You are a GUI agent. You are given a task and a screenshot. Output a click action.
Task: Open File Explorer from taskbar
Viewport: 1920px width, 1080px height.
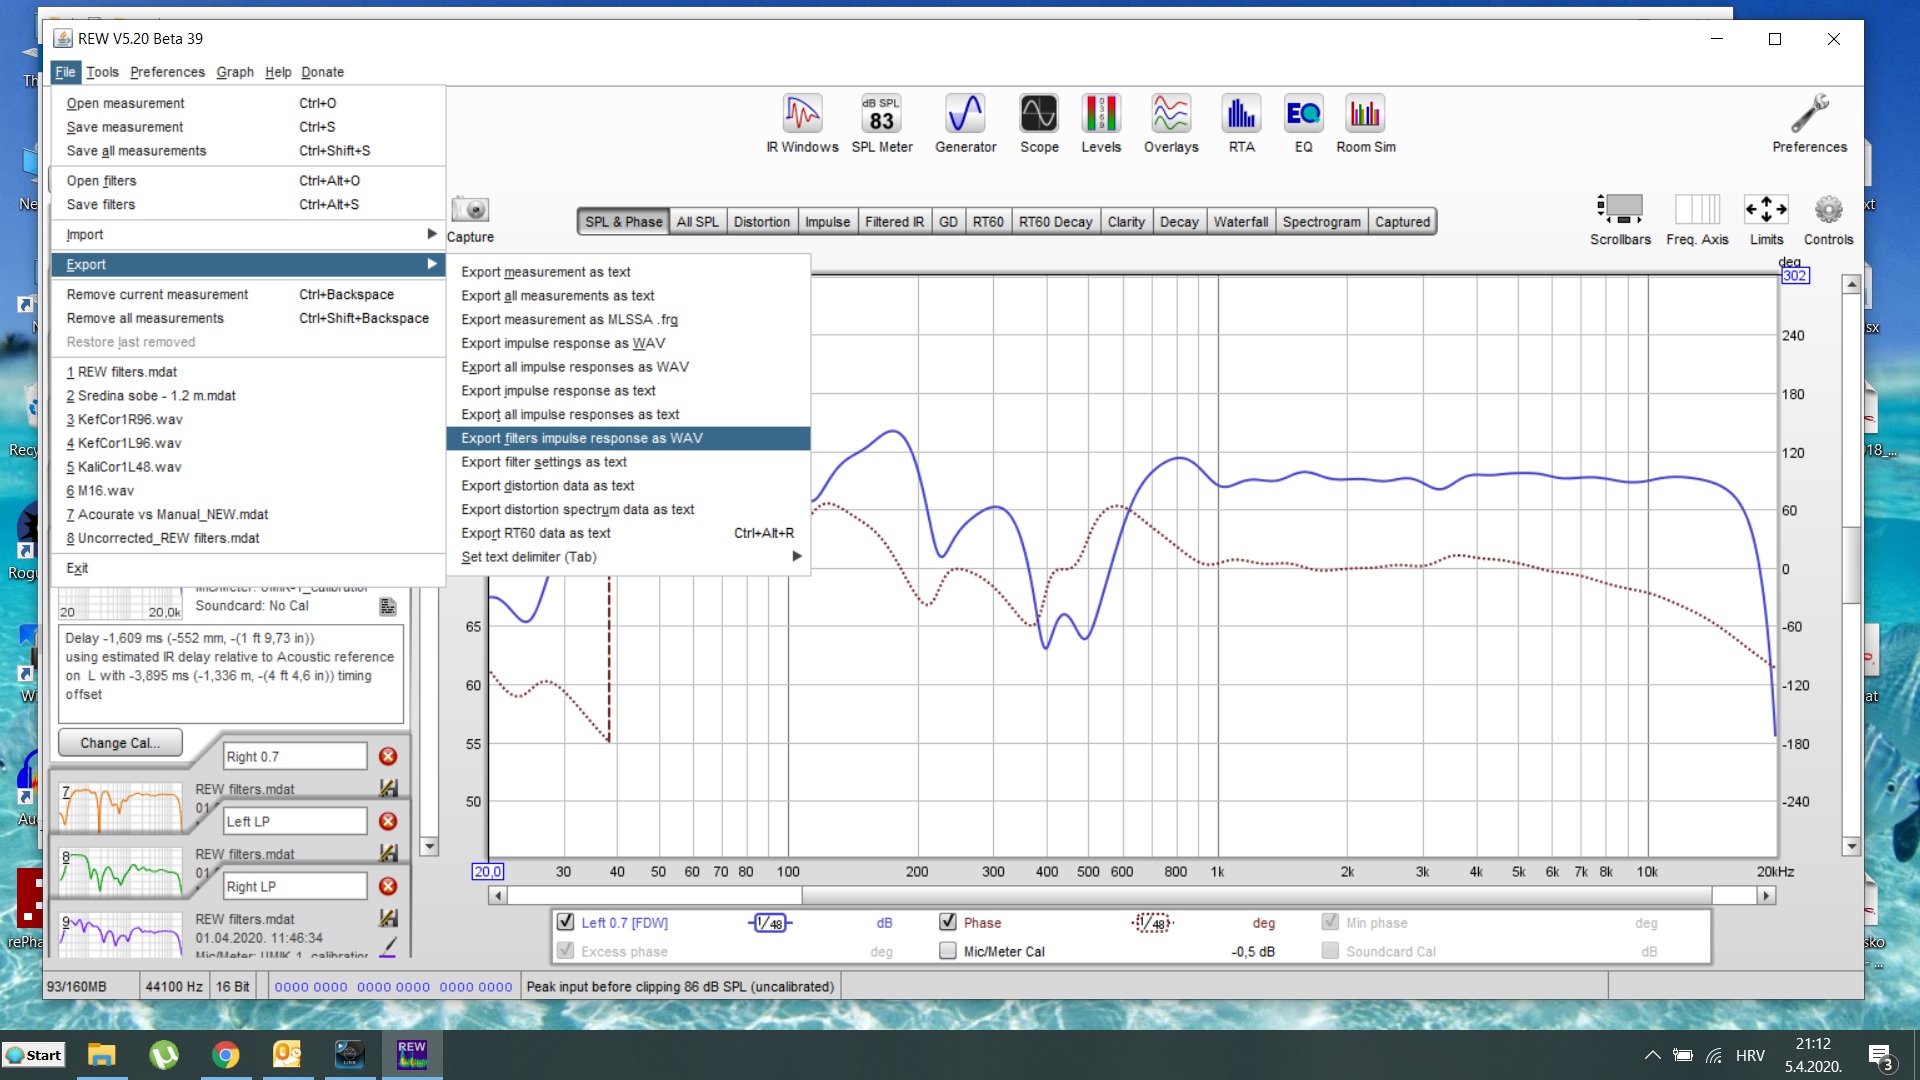(x=102, y=1055)
